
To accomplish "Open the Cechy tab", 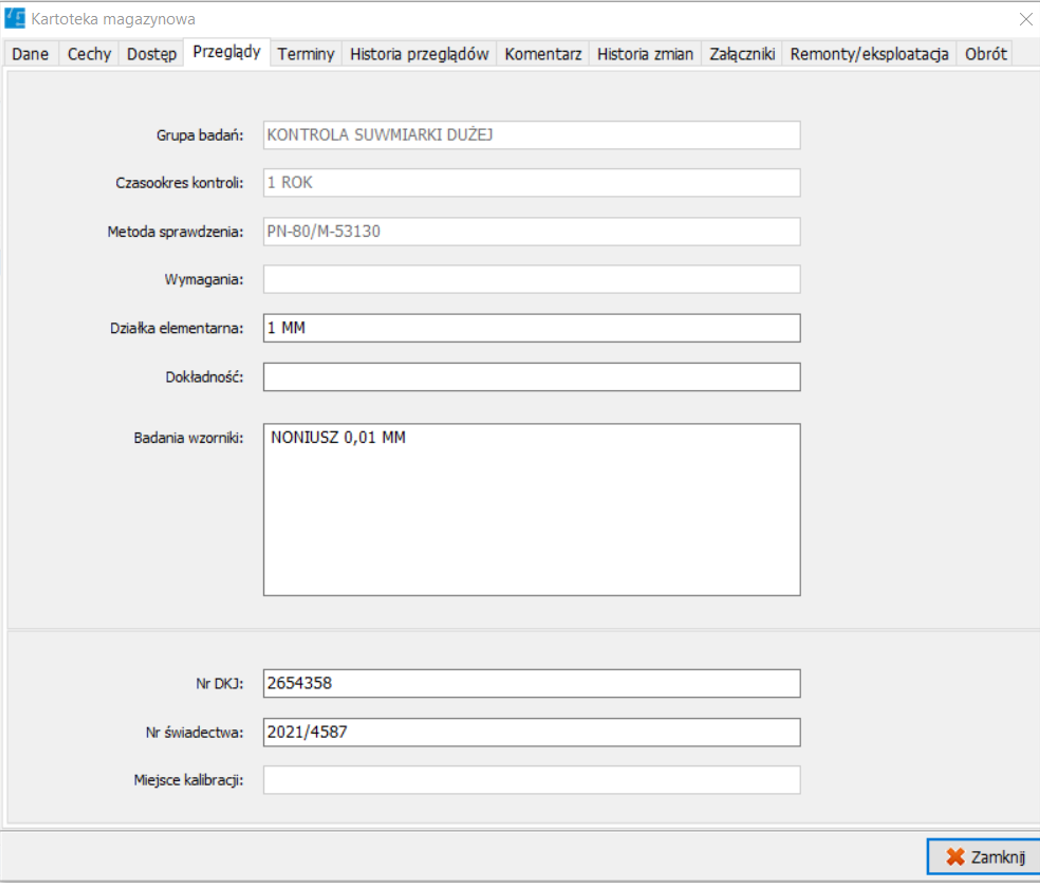I will 89,54.
